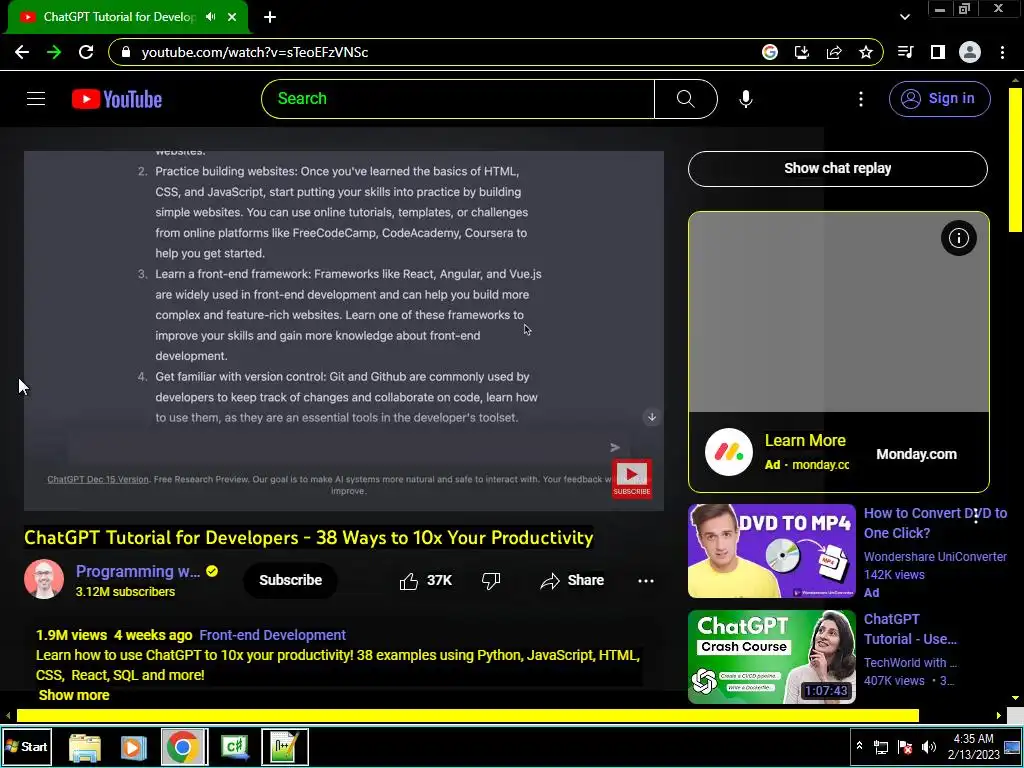Click Wondershare UniConverter channel name
This screenshot has height=768, width=1024.
pos(935,557)
